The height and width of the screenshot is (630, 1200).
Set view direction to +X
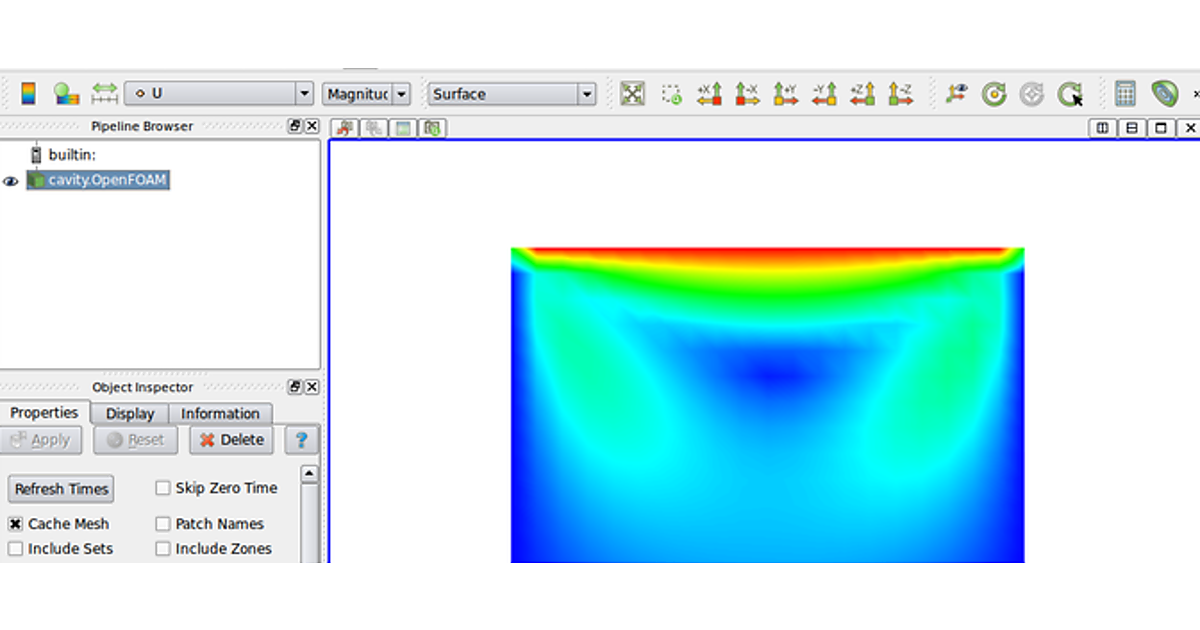point(709,94)
